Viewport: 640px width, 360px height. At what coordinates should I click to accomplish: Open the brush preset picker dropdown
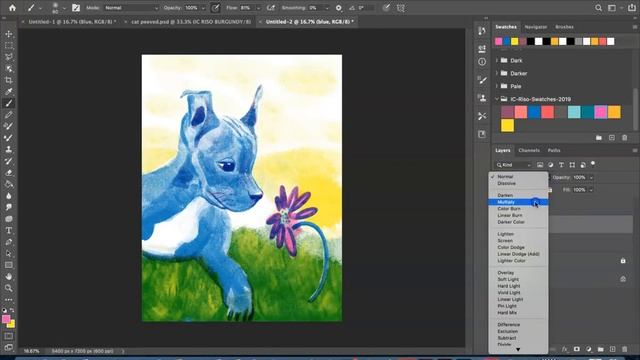coord(64,8)
